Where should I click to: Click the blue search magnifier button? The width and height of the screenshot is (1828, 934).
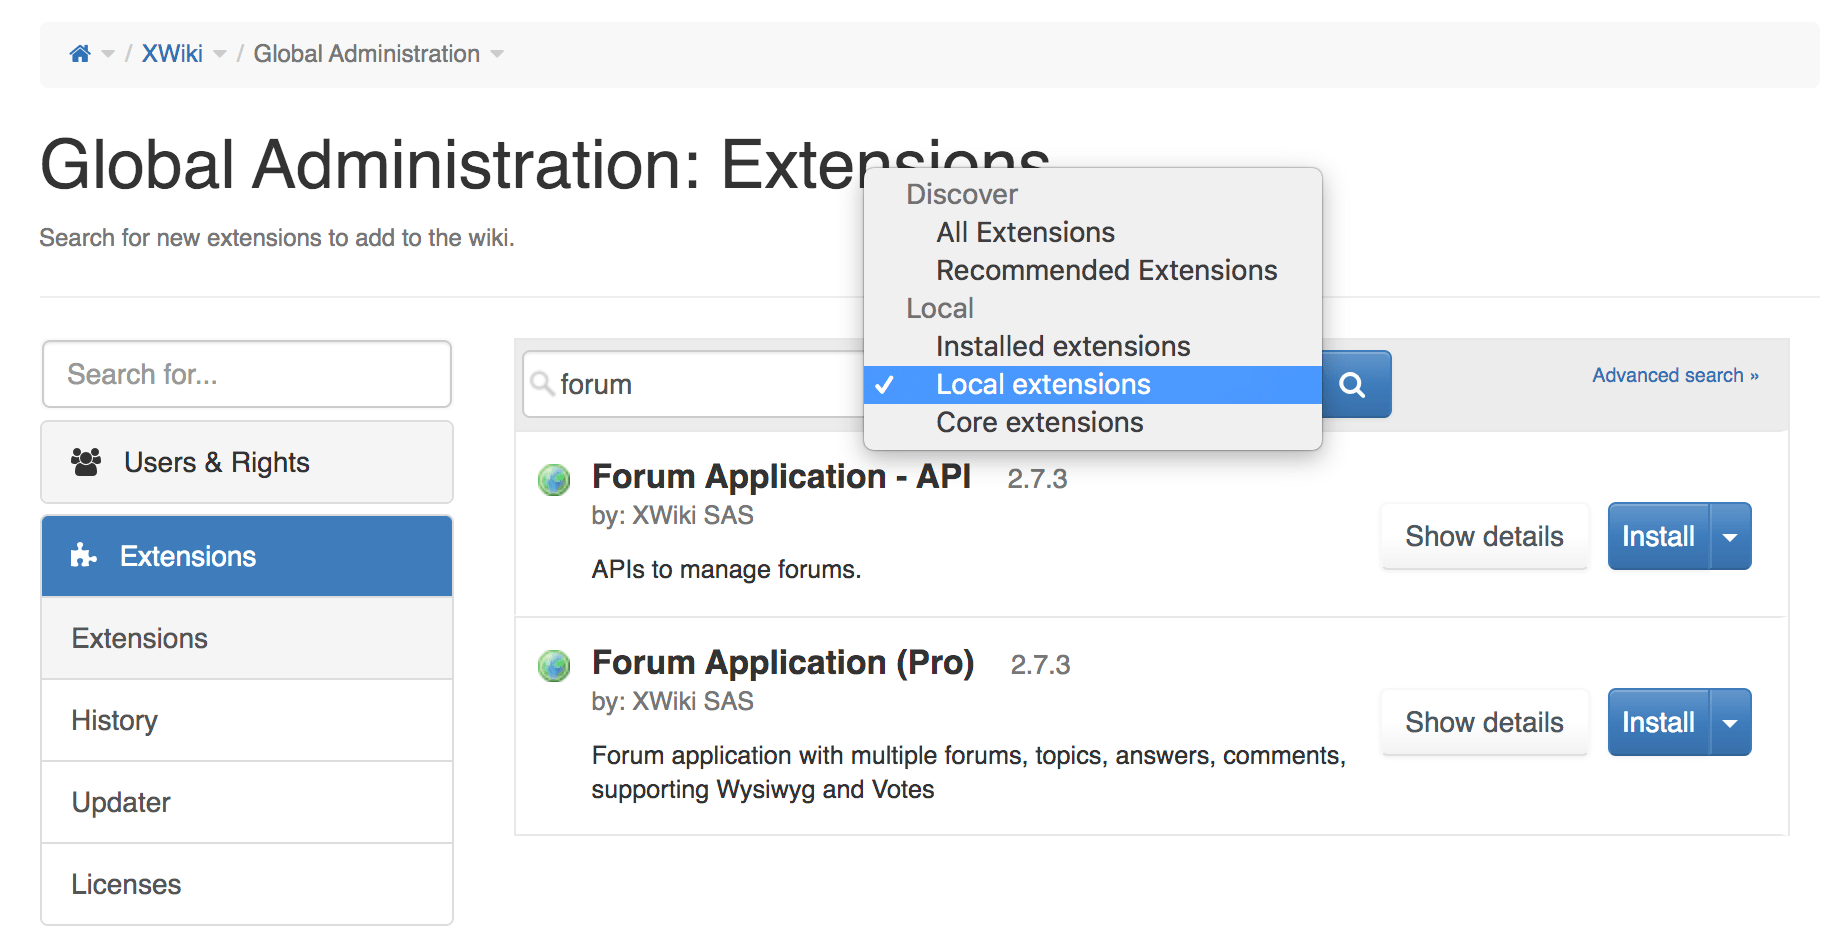1352,384
